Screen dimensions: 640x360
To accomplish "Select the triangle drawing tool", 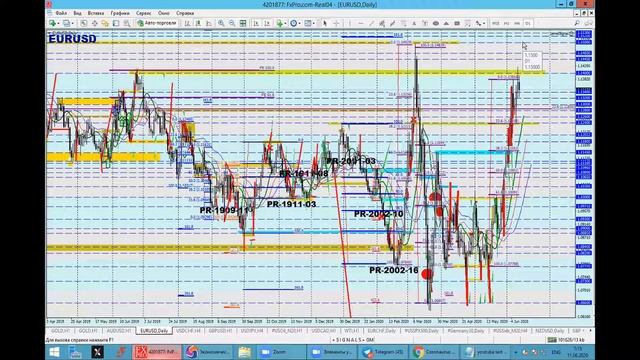I will 446,23.
